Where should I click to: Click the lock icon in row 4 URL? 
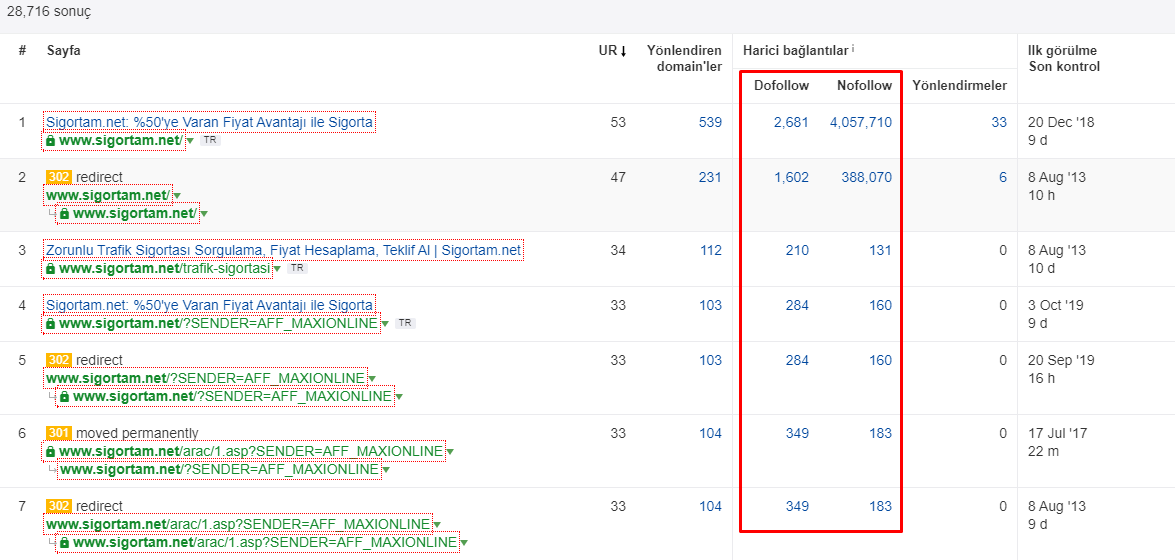point(50,324)
